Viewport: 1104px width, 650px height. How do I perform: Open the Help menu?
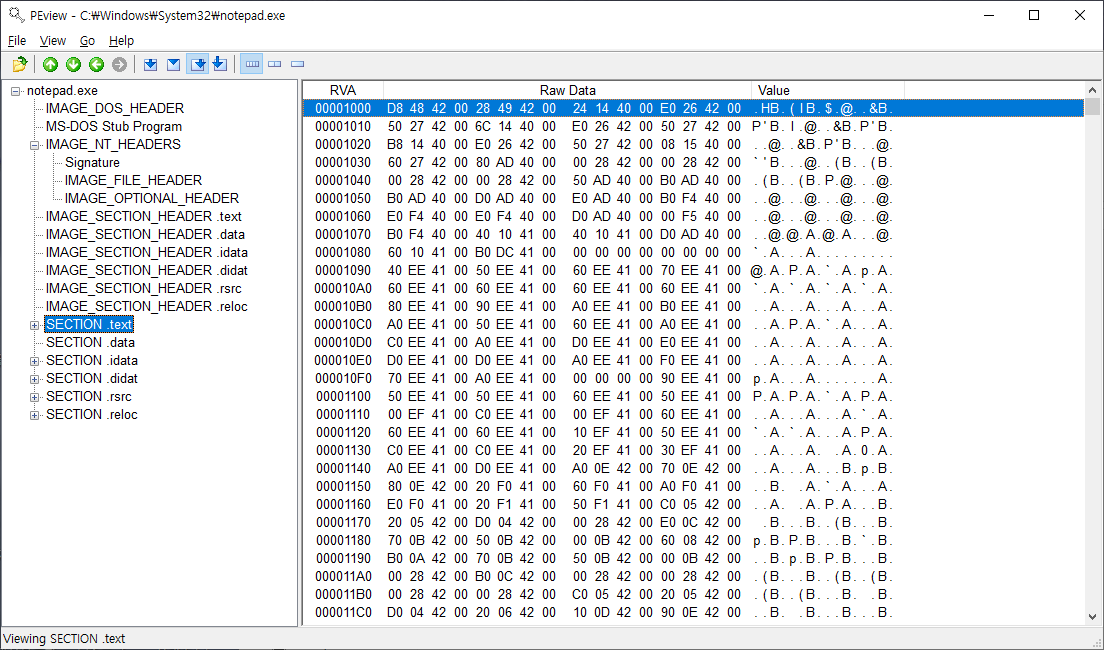point(121,41)
